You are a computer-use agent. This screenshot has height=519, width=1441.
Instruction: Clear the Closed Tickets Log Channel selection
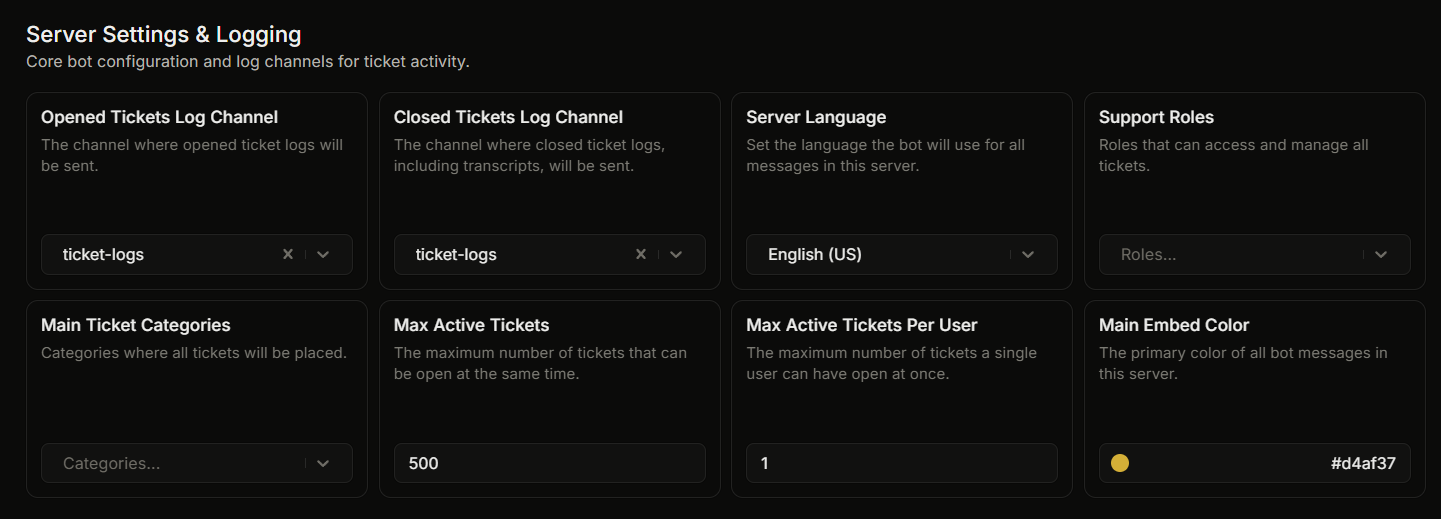click(641, 254)
